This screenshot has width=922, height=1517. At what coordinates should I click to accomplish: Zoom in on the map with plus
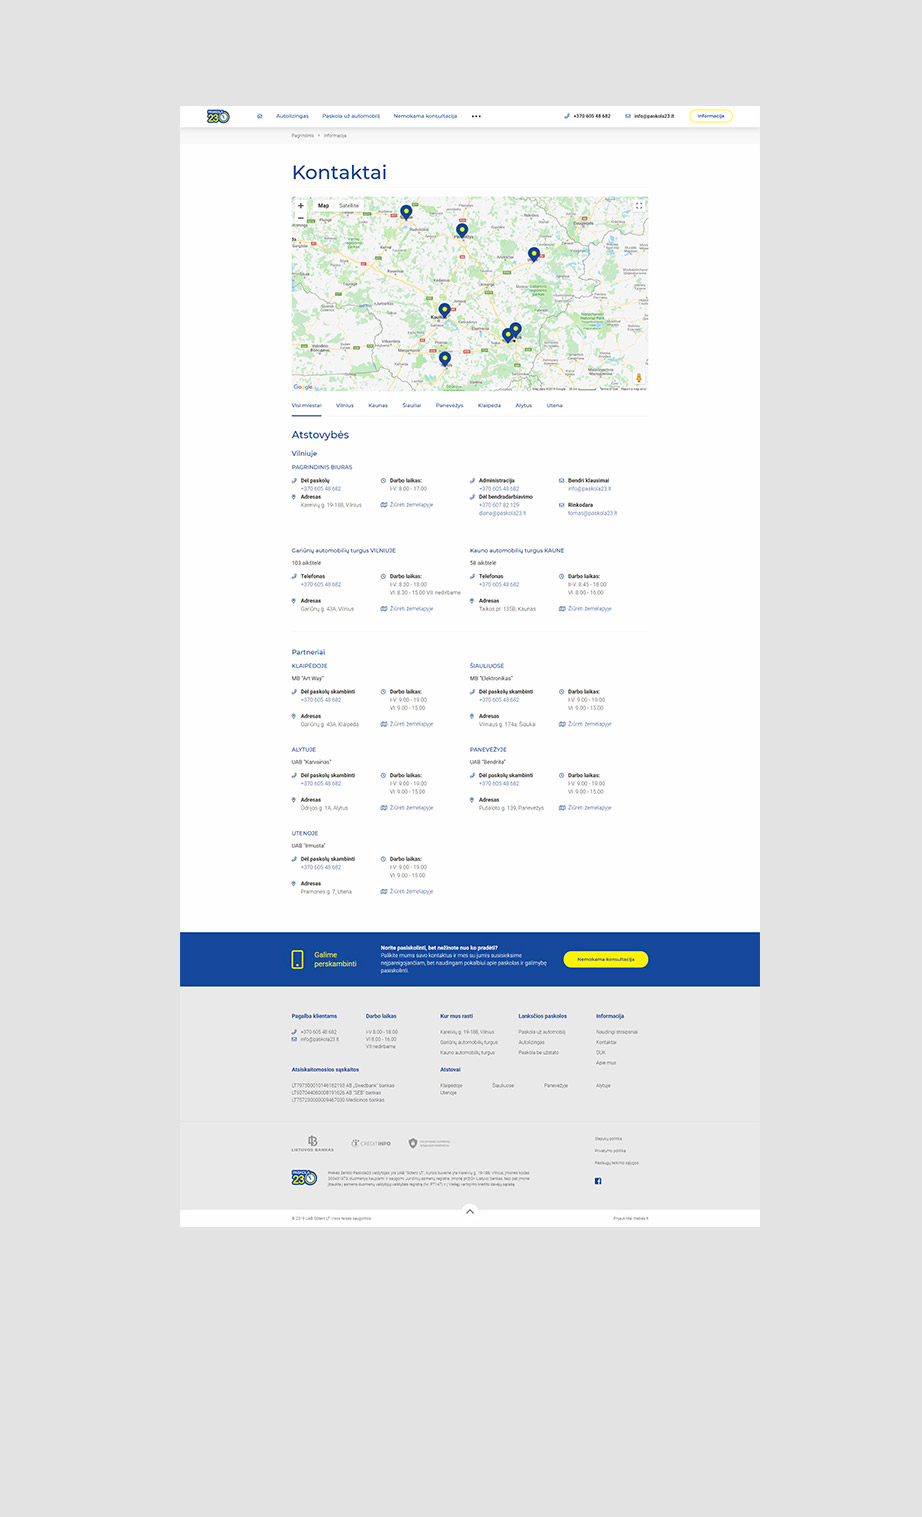(301, 206)
